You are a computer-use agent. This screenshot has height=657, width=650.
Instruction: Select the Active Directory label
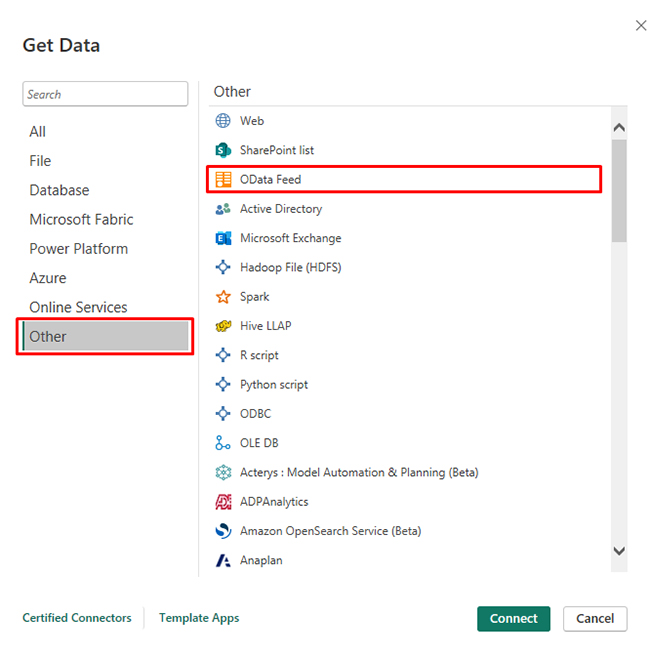(x=281, y=209)
